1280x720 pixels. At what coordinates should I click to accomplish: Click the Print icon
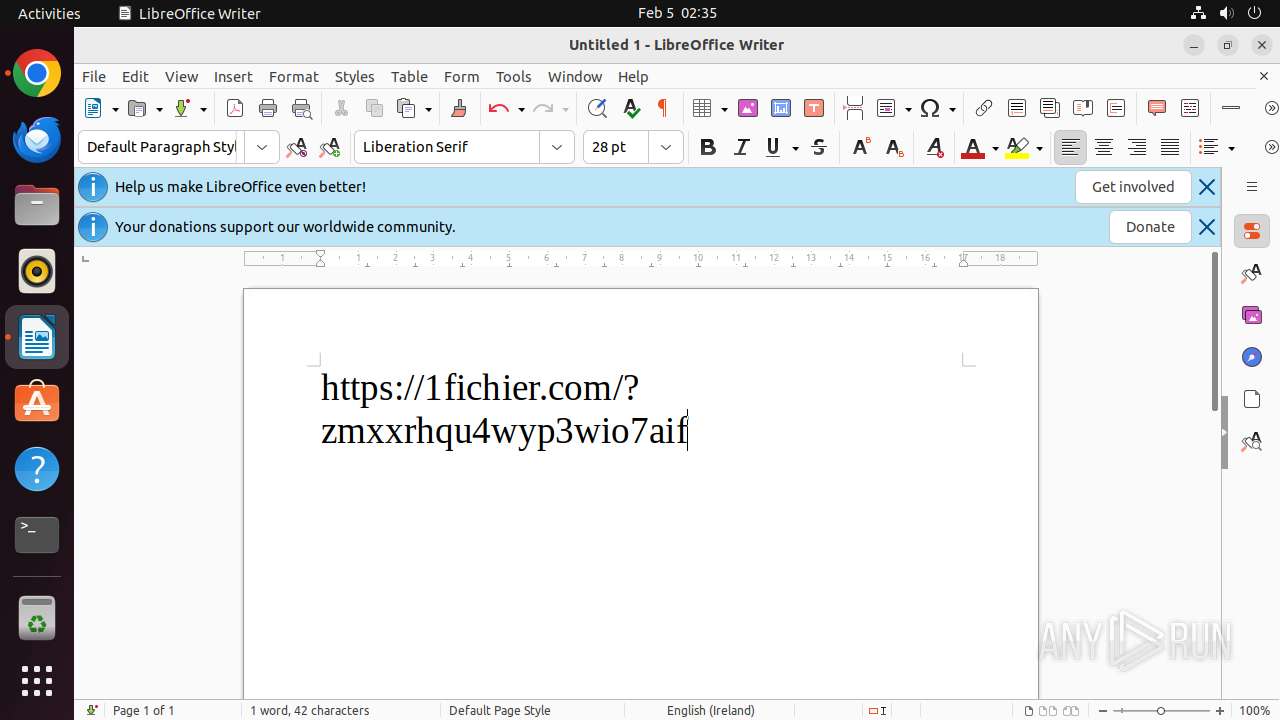coord(268,108)
